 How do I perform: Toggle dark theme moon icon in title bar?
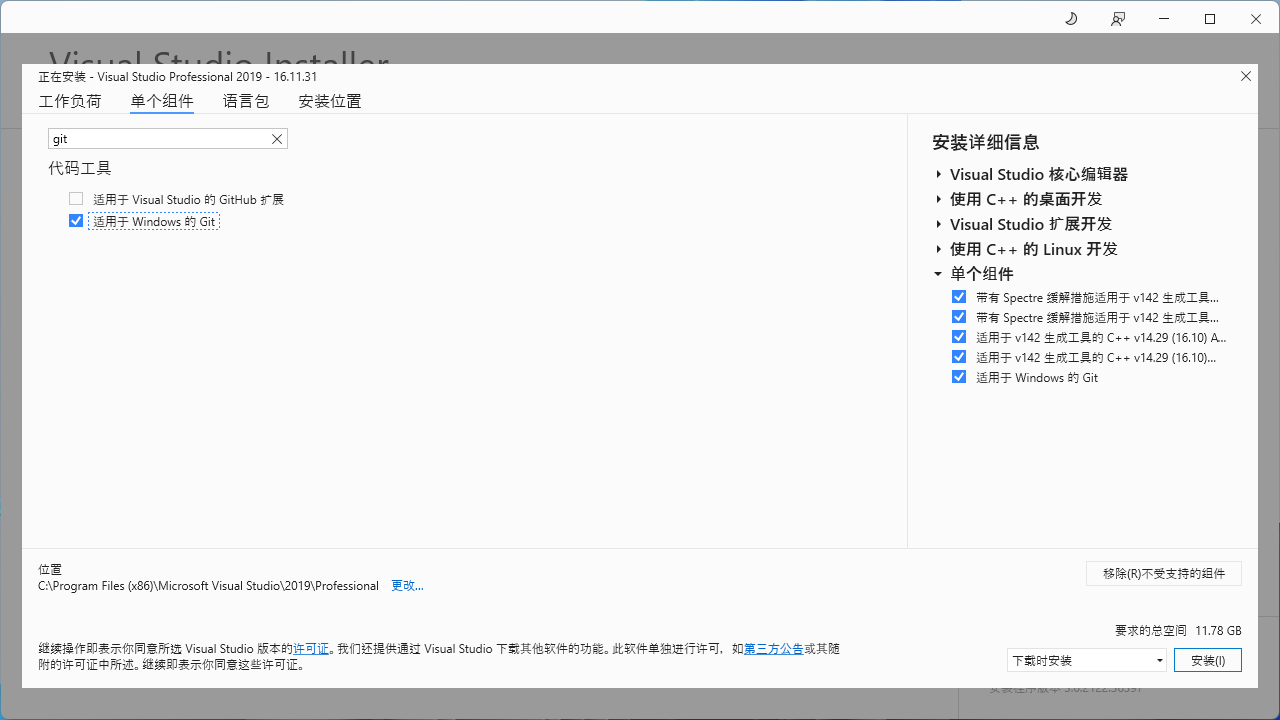pyautogui.click(x=1071, y=19)
